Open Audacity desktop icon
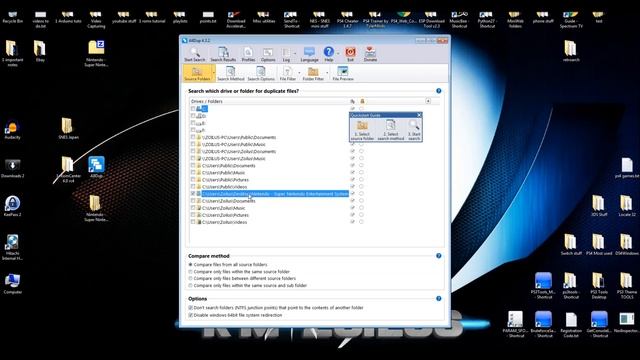The width and height of the screenshot is (640, 360). click(12, 130)
